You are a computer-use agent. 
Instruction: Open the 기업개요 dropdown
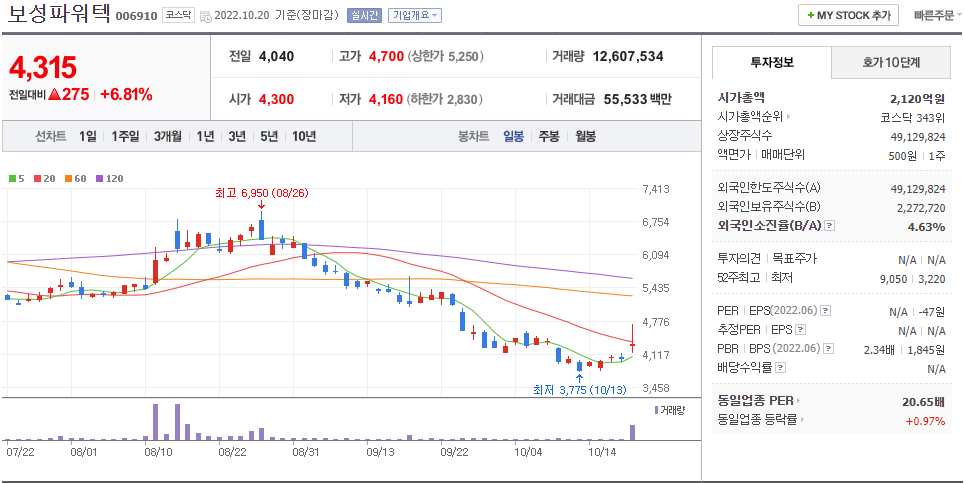point(415,15)
